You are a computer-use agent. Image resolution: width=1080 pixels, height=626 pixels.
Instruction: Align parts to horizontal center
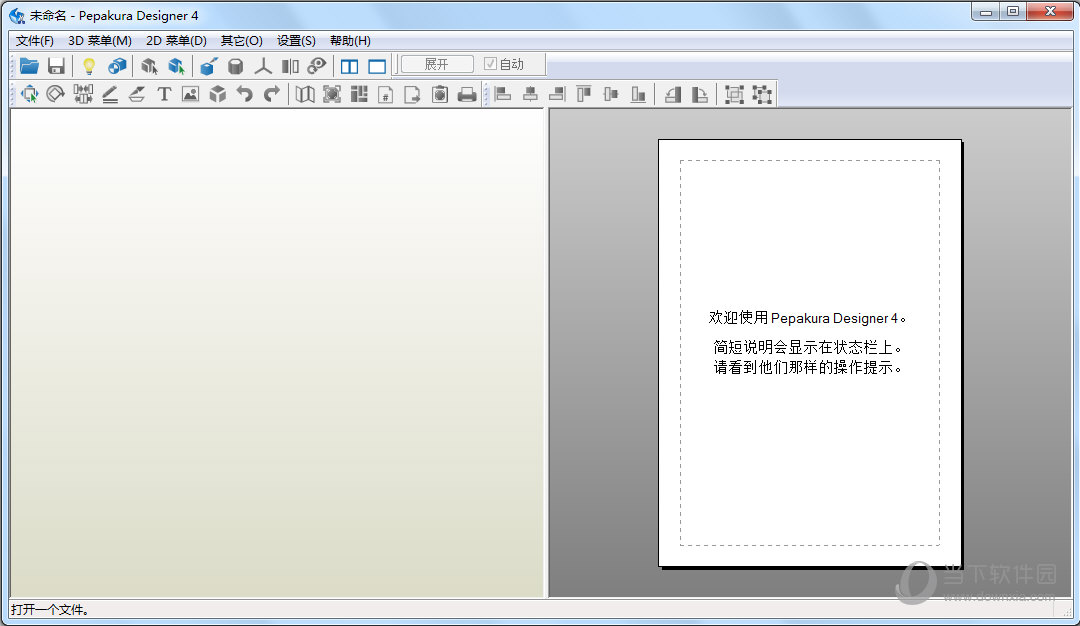pyautogui.click(x=530, y=94)
